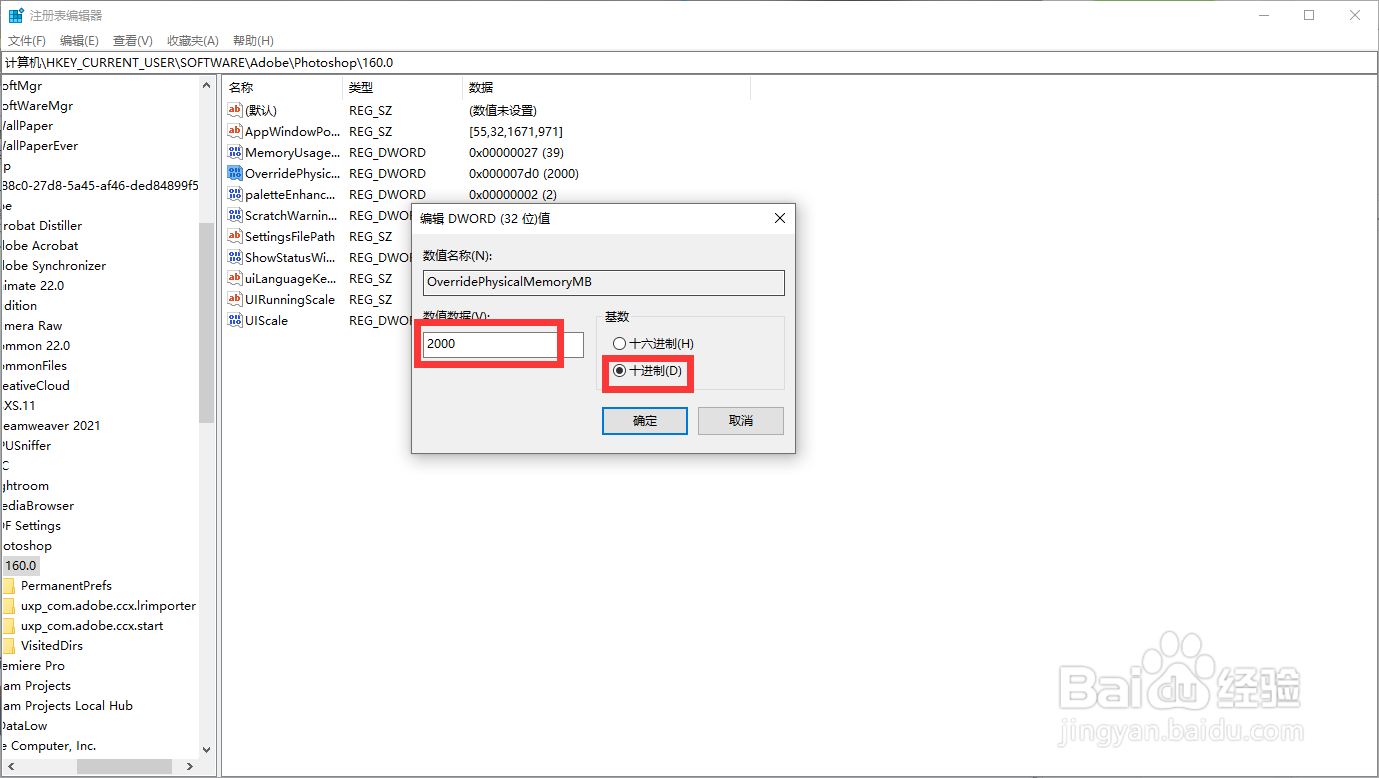Click the tree vertical scrollbar thumb

click(x=207, y=322)
